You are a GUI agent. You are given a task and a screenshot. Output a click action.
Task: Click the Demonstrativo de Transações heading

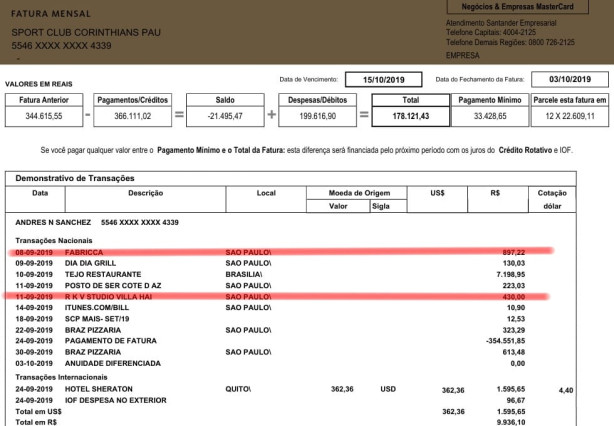75,178
